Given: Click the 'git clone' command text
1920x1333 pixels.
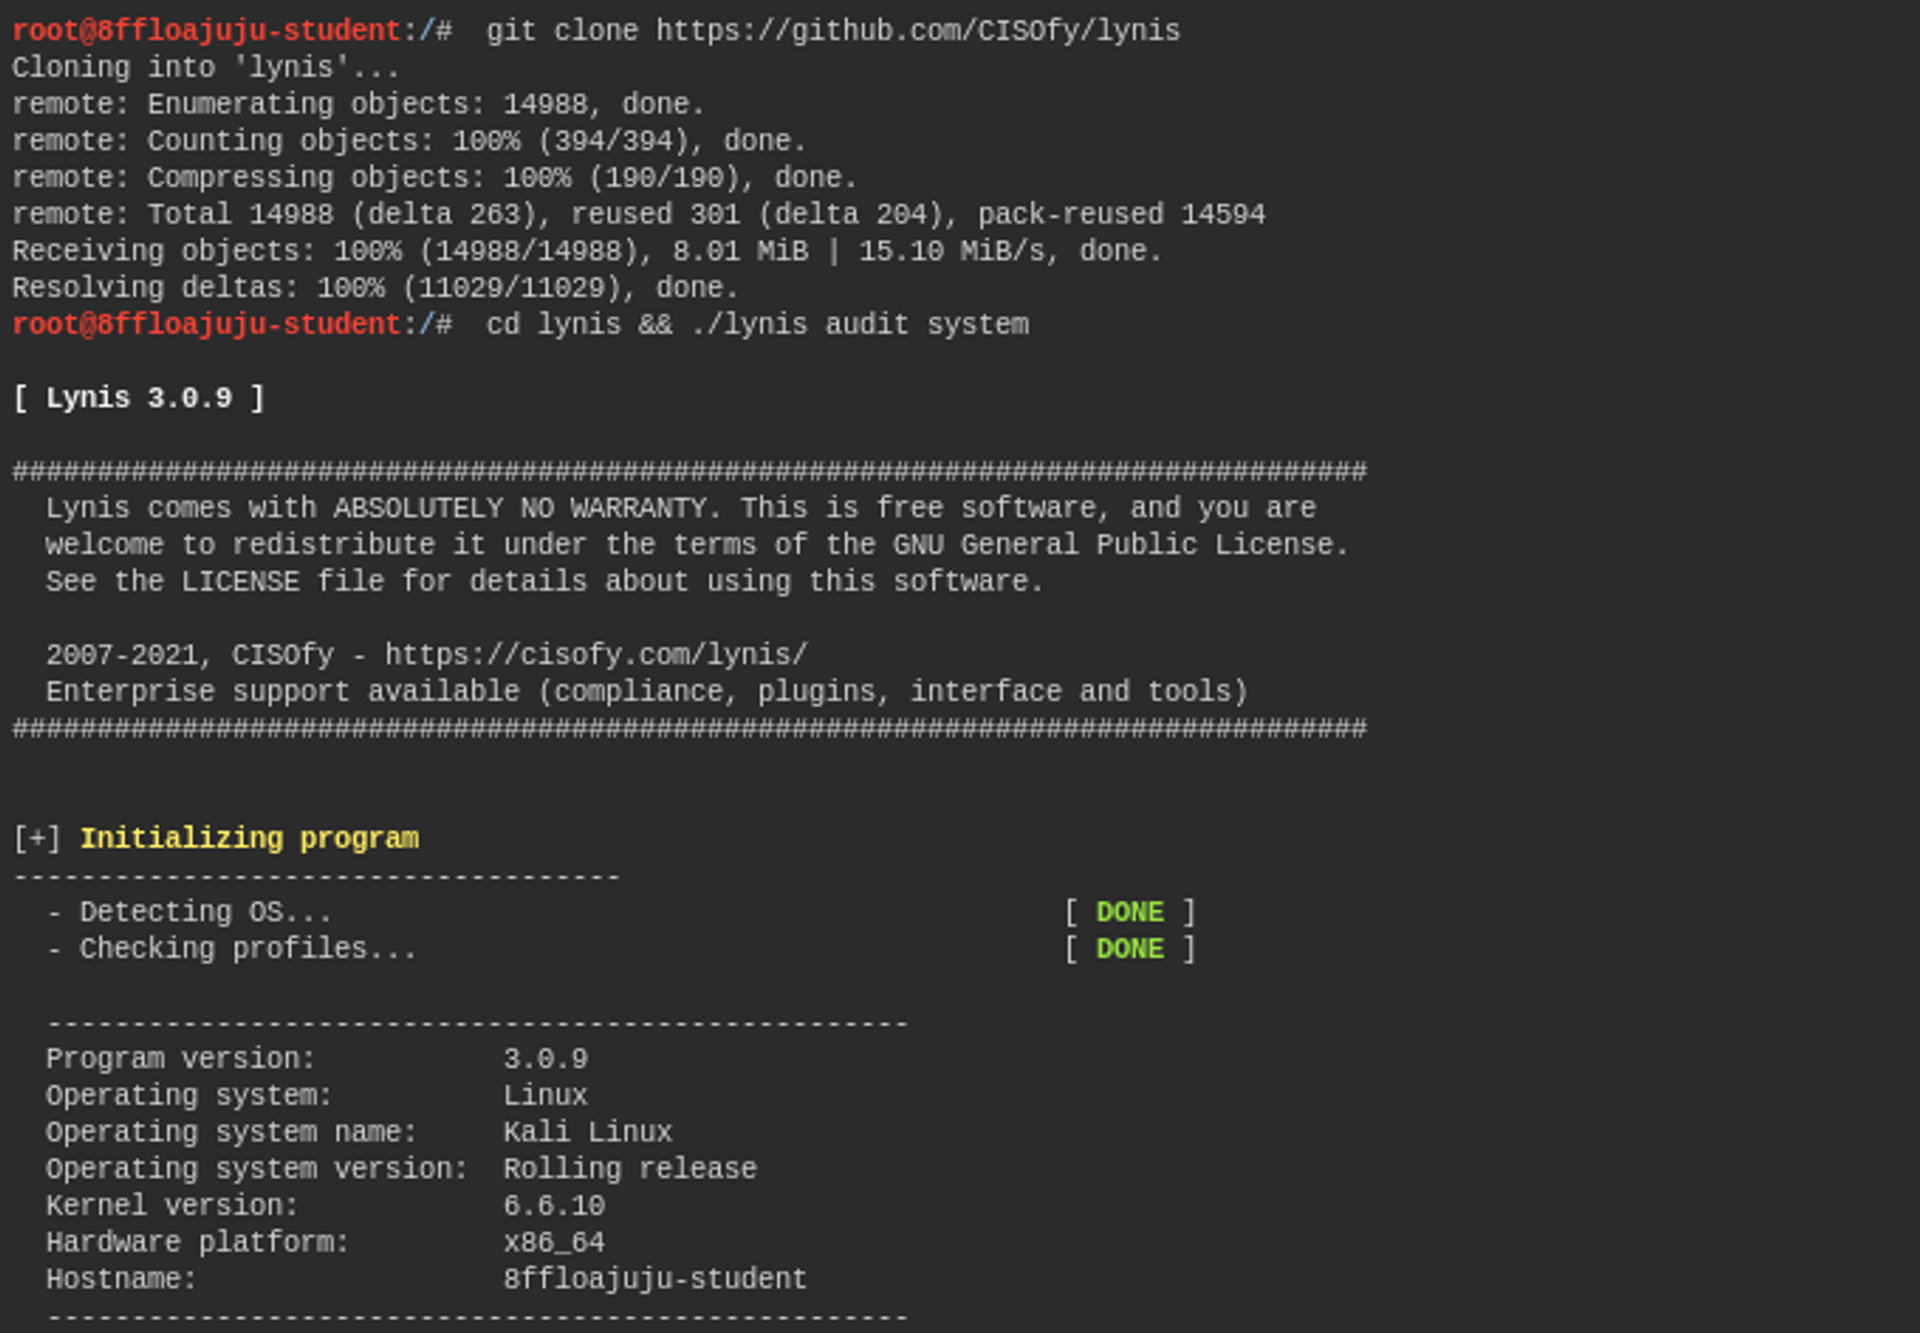Looking at the screenshot, I should click(561, 31).
